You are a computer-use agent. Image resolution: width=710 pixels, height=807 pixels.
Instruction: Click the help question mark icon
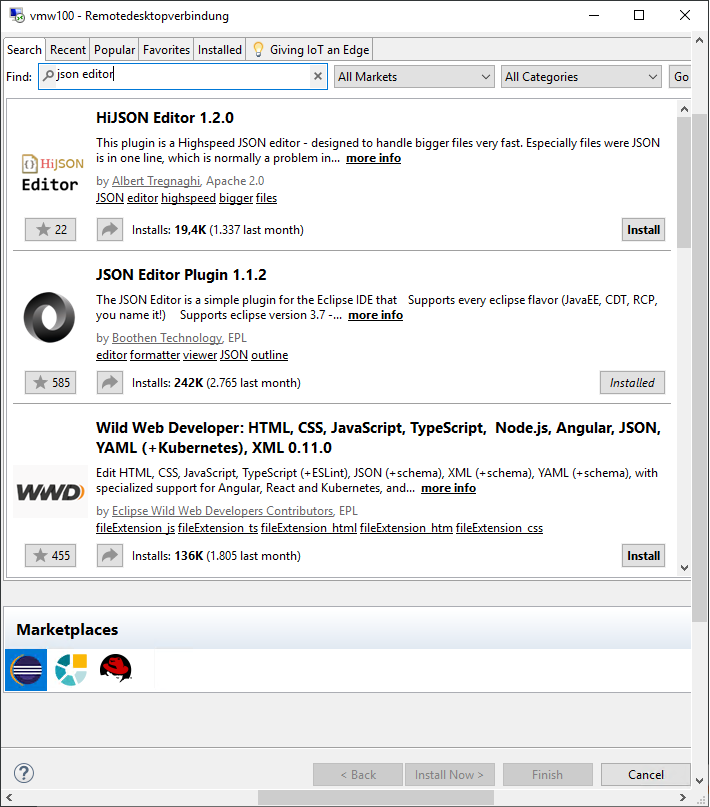click(24, 773)
